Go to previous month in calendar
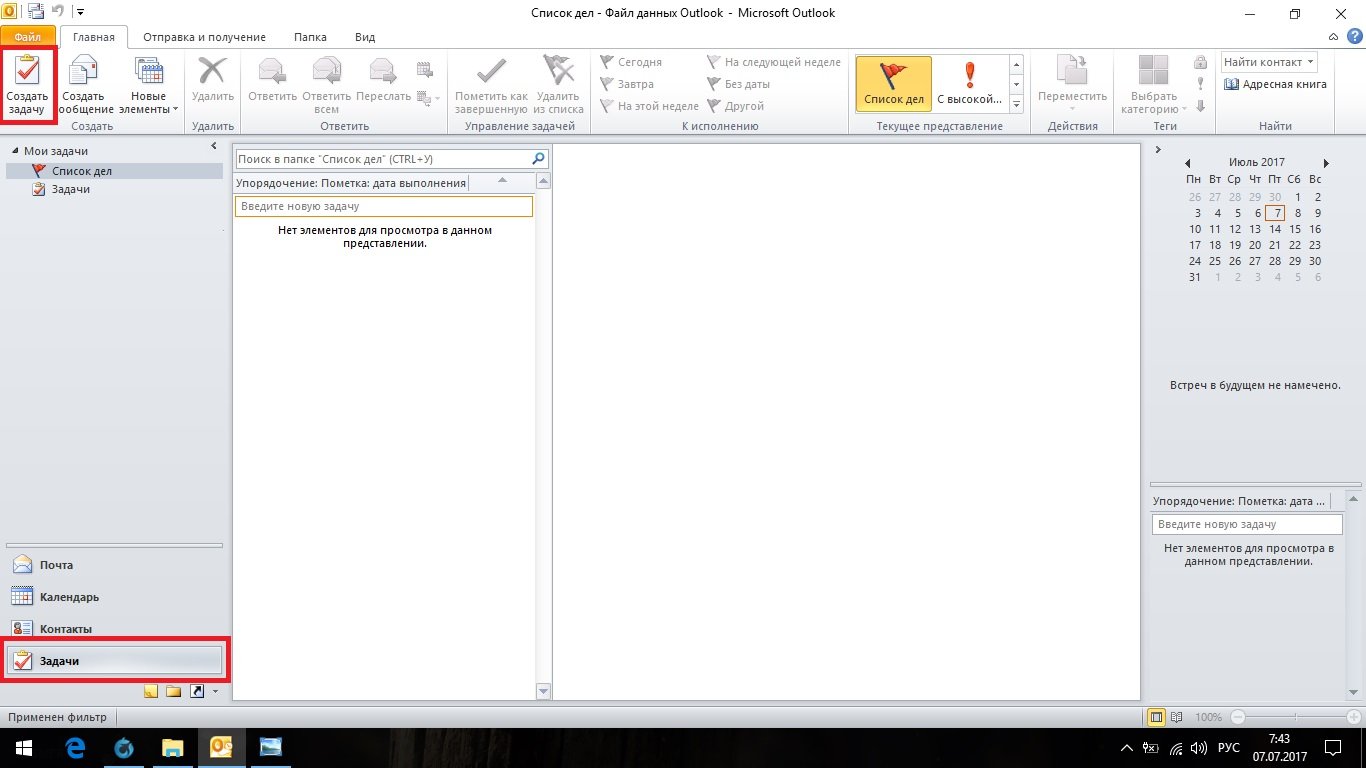The width and height of the screenshot is (1366, 768). pos(1187,163)
